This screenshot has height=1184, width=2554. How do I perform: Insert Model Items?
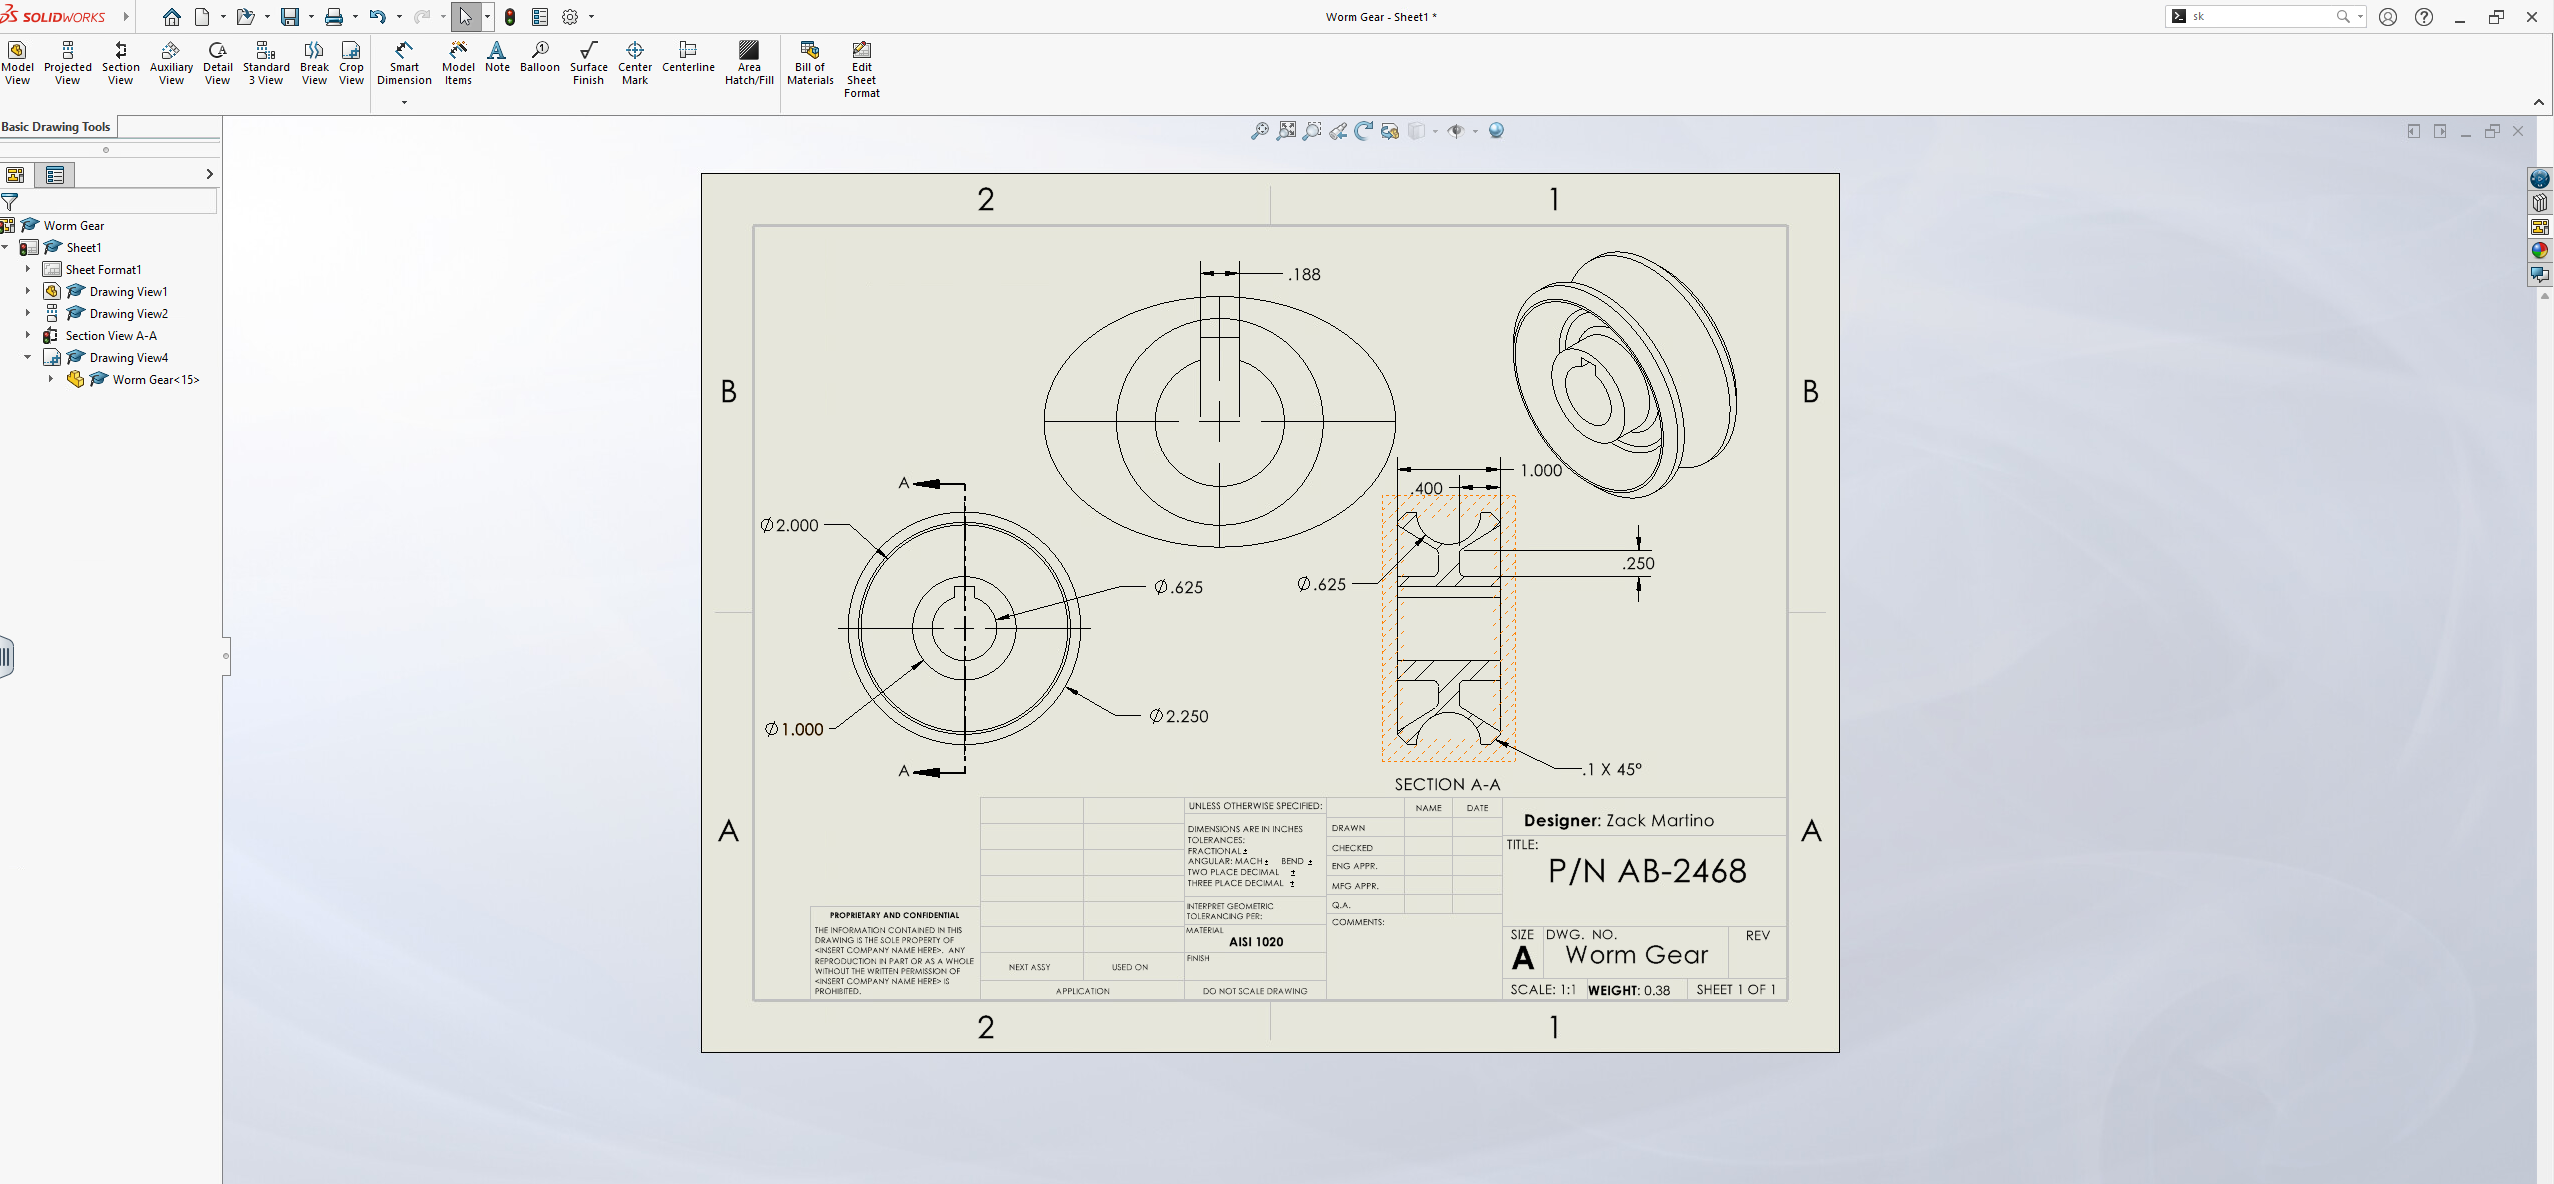[x=458, y=63]
